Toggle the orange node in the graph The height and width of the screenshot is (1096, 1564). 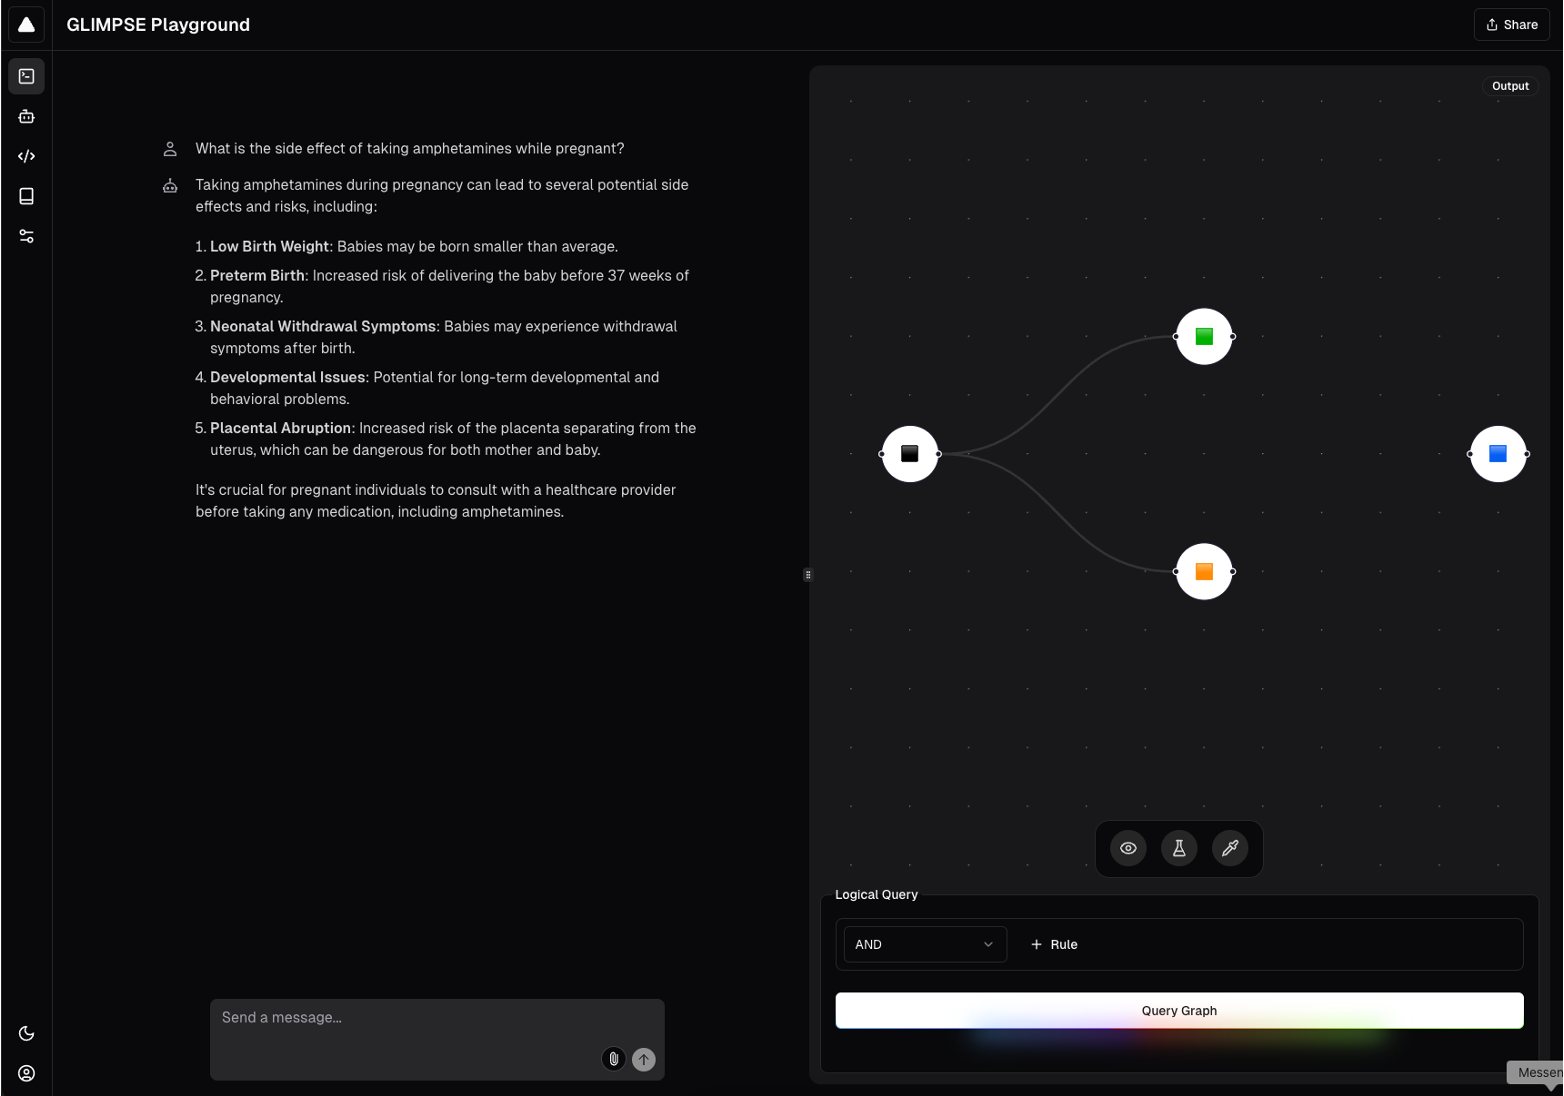(x=1204, y=571)
